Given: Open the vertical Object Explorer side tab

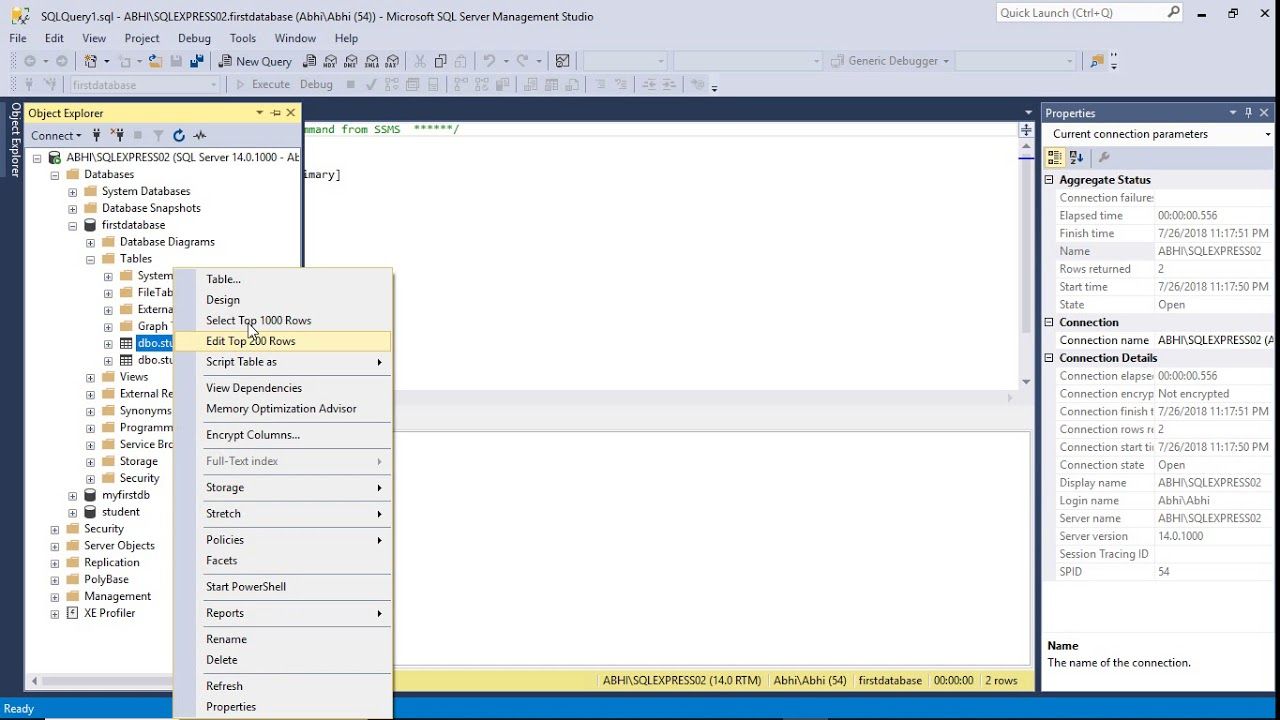Looking at the screenshot, I should pyautogui.click(x=15, y=139).
